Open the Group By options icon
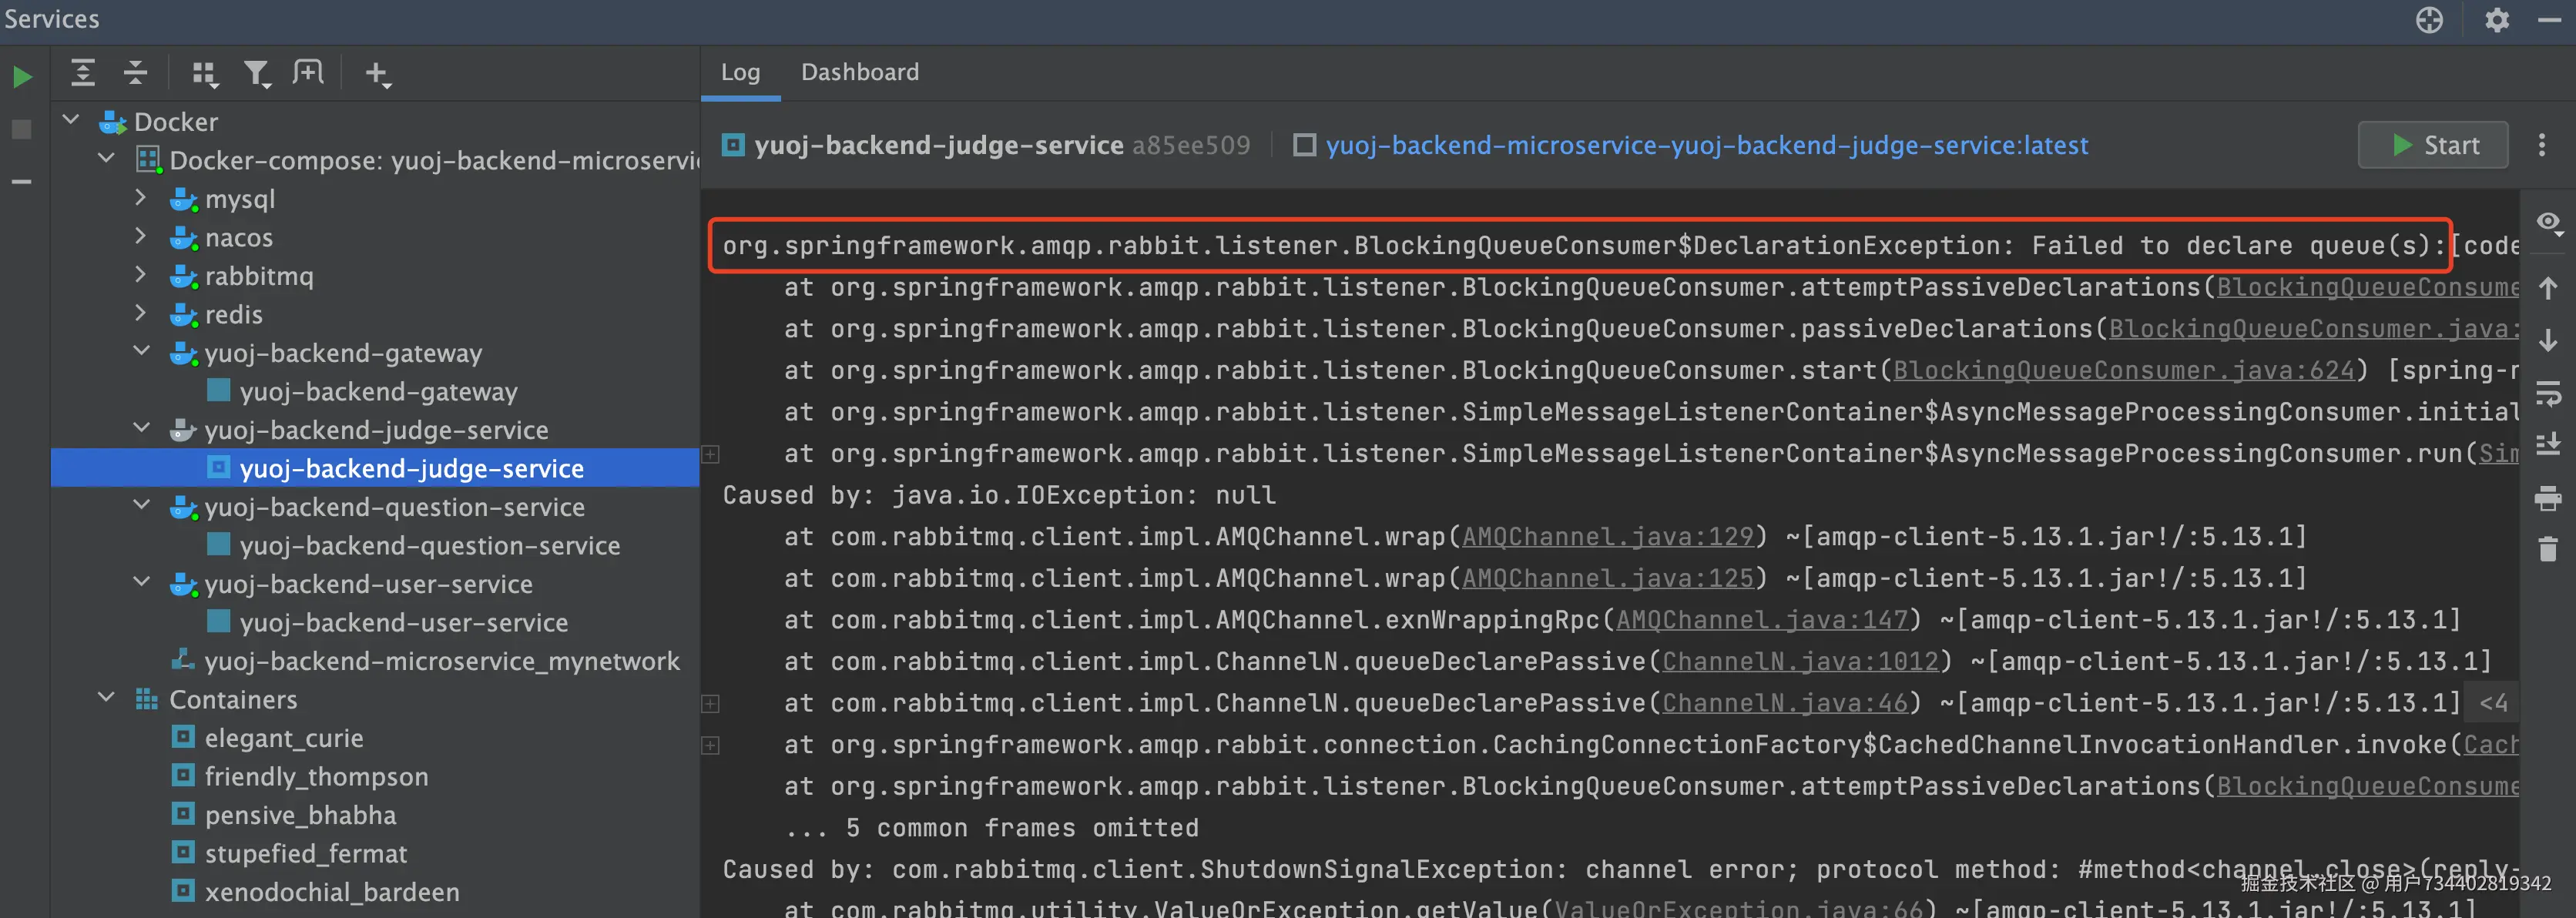 (x=205, y=74)
